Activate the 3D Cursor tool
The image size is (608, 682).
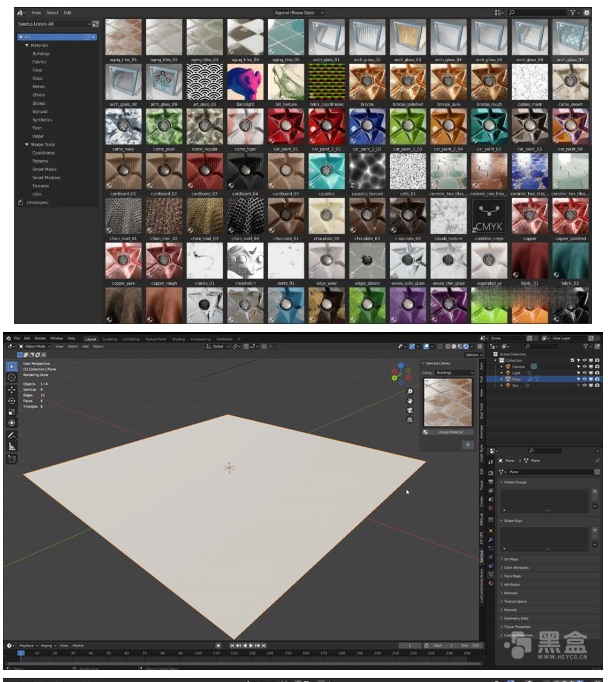12,378
